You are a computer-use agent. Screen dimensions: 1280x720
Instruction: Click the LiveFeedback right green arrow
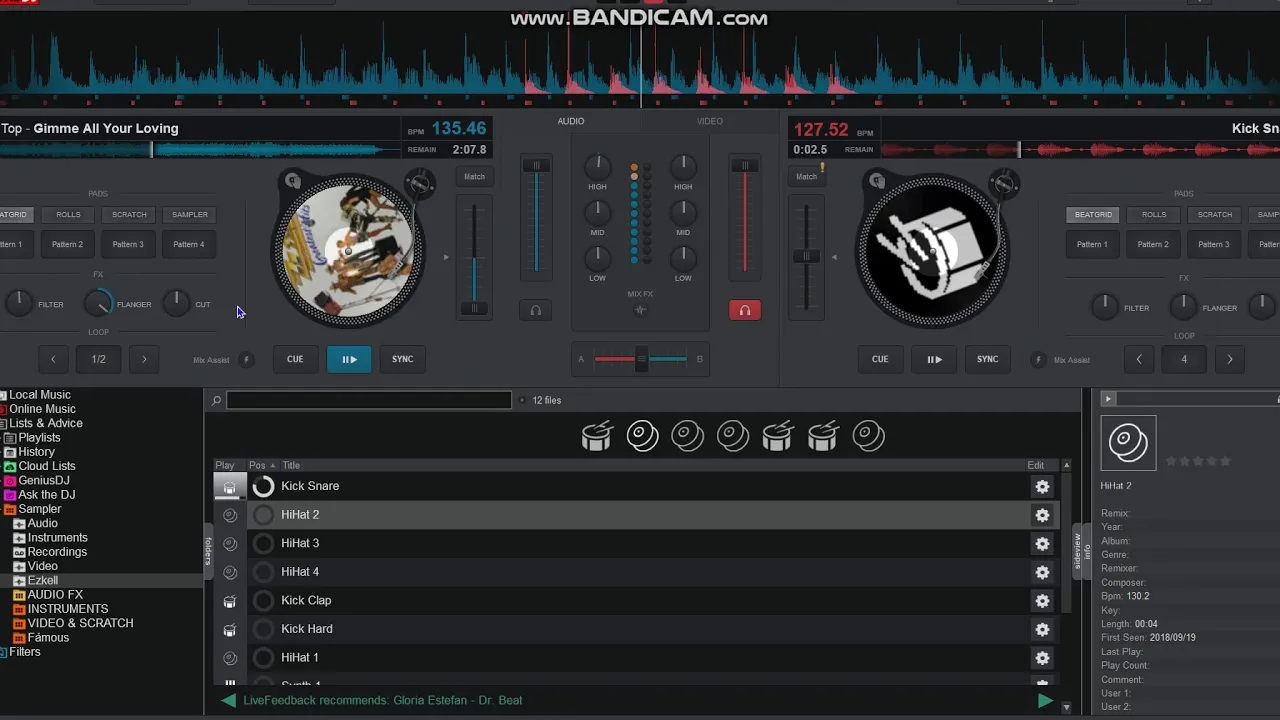pos(1045,700)
